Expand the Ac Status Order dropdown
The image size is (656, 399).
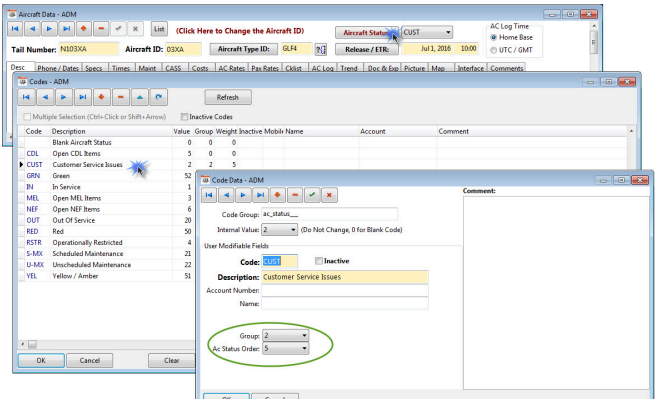(x=304, y=348)
